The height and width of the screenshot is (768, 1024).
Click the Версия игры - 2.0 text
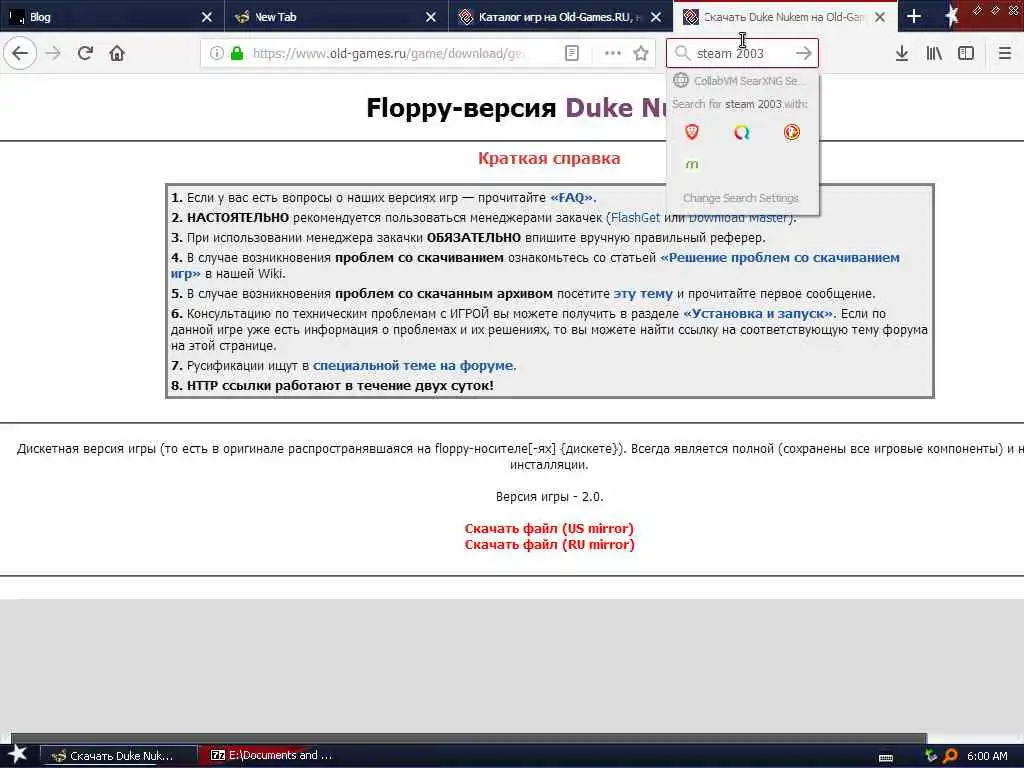coord(549,496)
